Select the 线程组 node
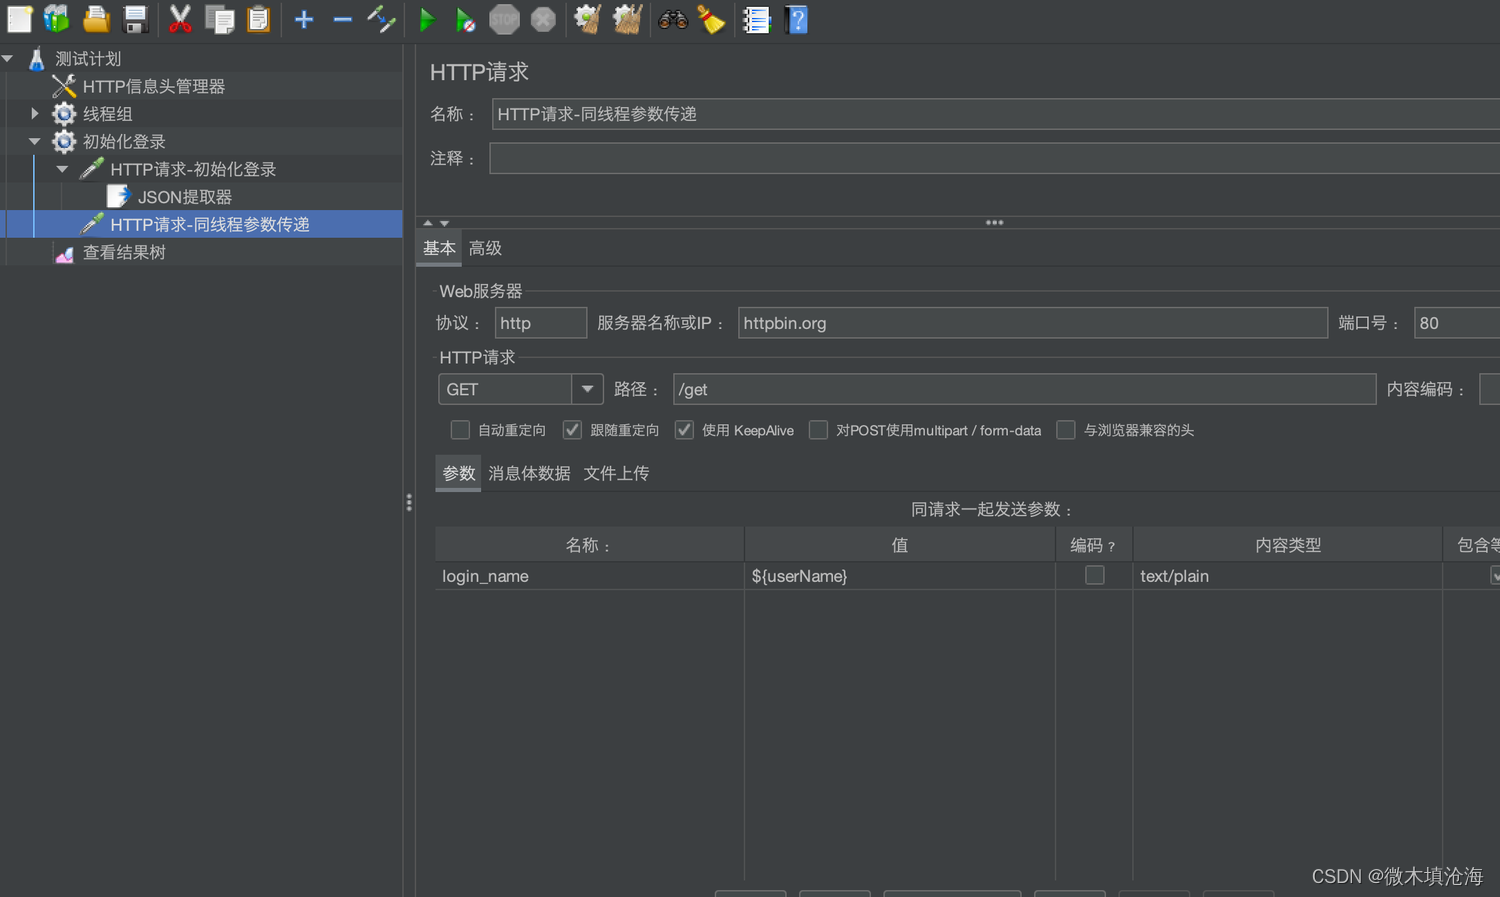 coord(107,114)
